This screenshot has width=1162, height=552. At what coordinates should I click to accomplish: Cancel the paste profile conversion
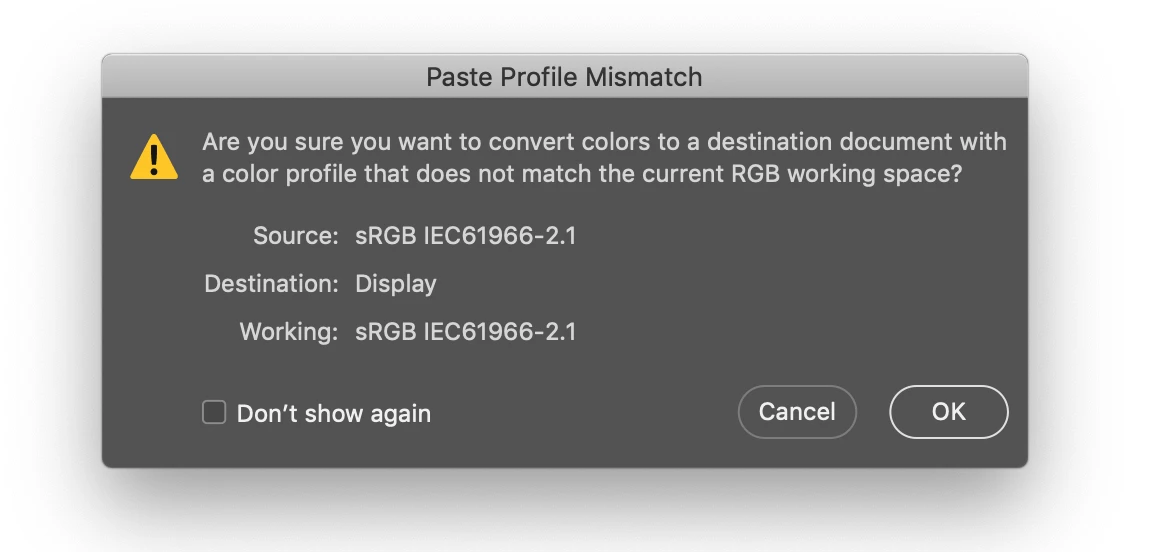pyautogui.click(x=797, y=412)
